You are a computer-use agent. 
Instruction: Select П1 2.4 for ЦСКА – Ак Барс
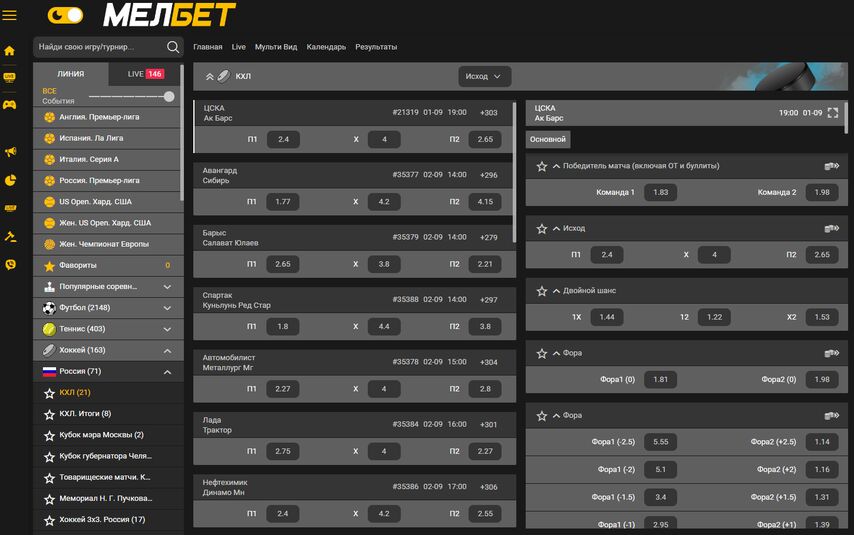coord(283,139)
